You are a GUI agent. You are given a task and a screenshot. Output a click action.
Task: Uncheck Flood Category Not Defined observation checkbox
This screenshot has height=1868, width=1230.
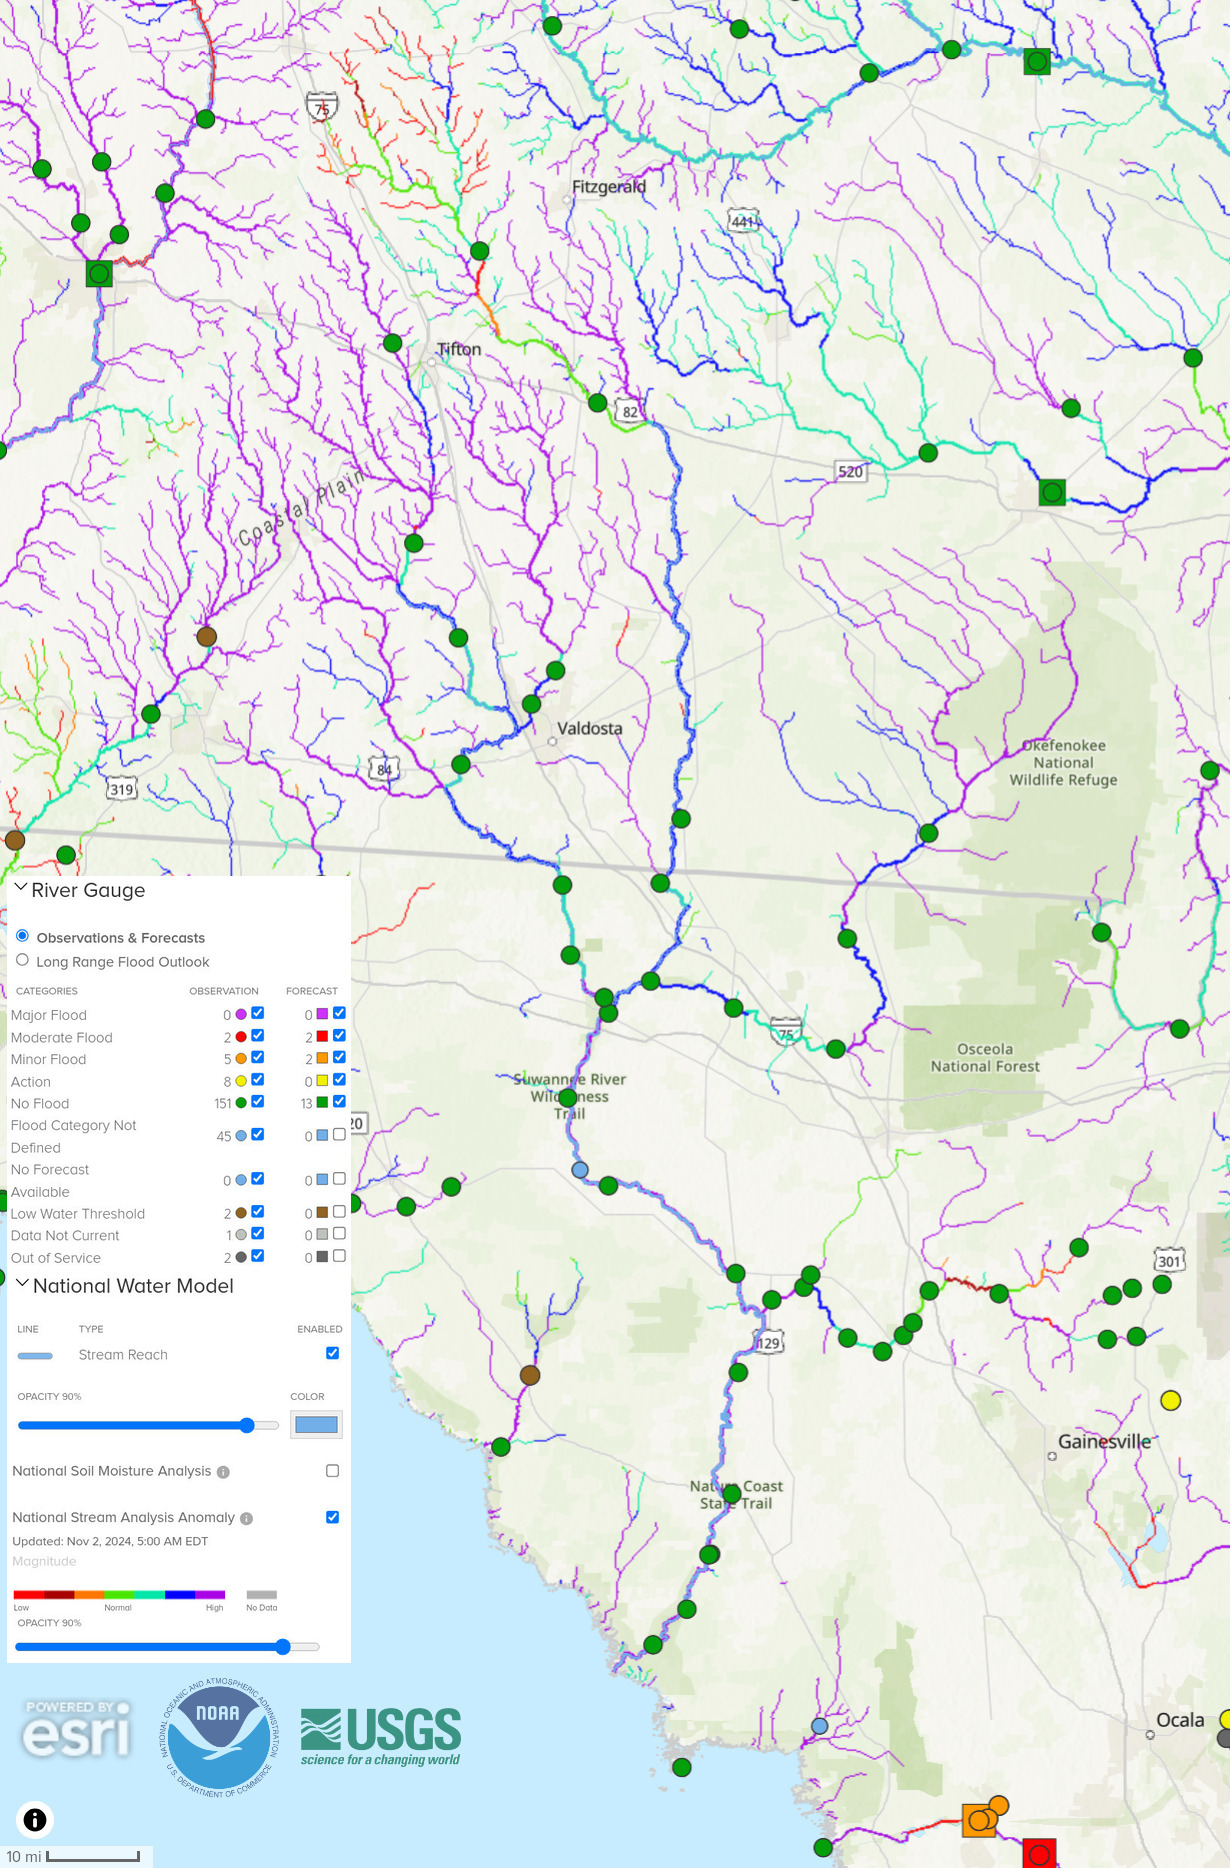tap(258, 1135)
